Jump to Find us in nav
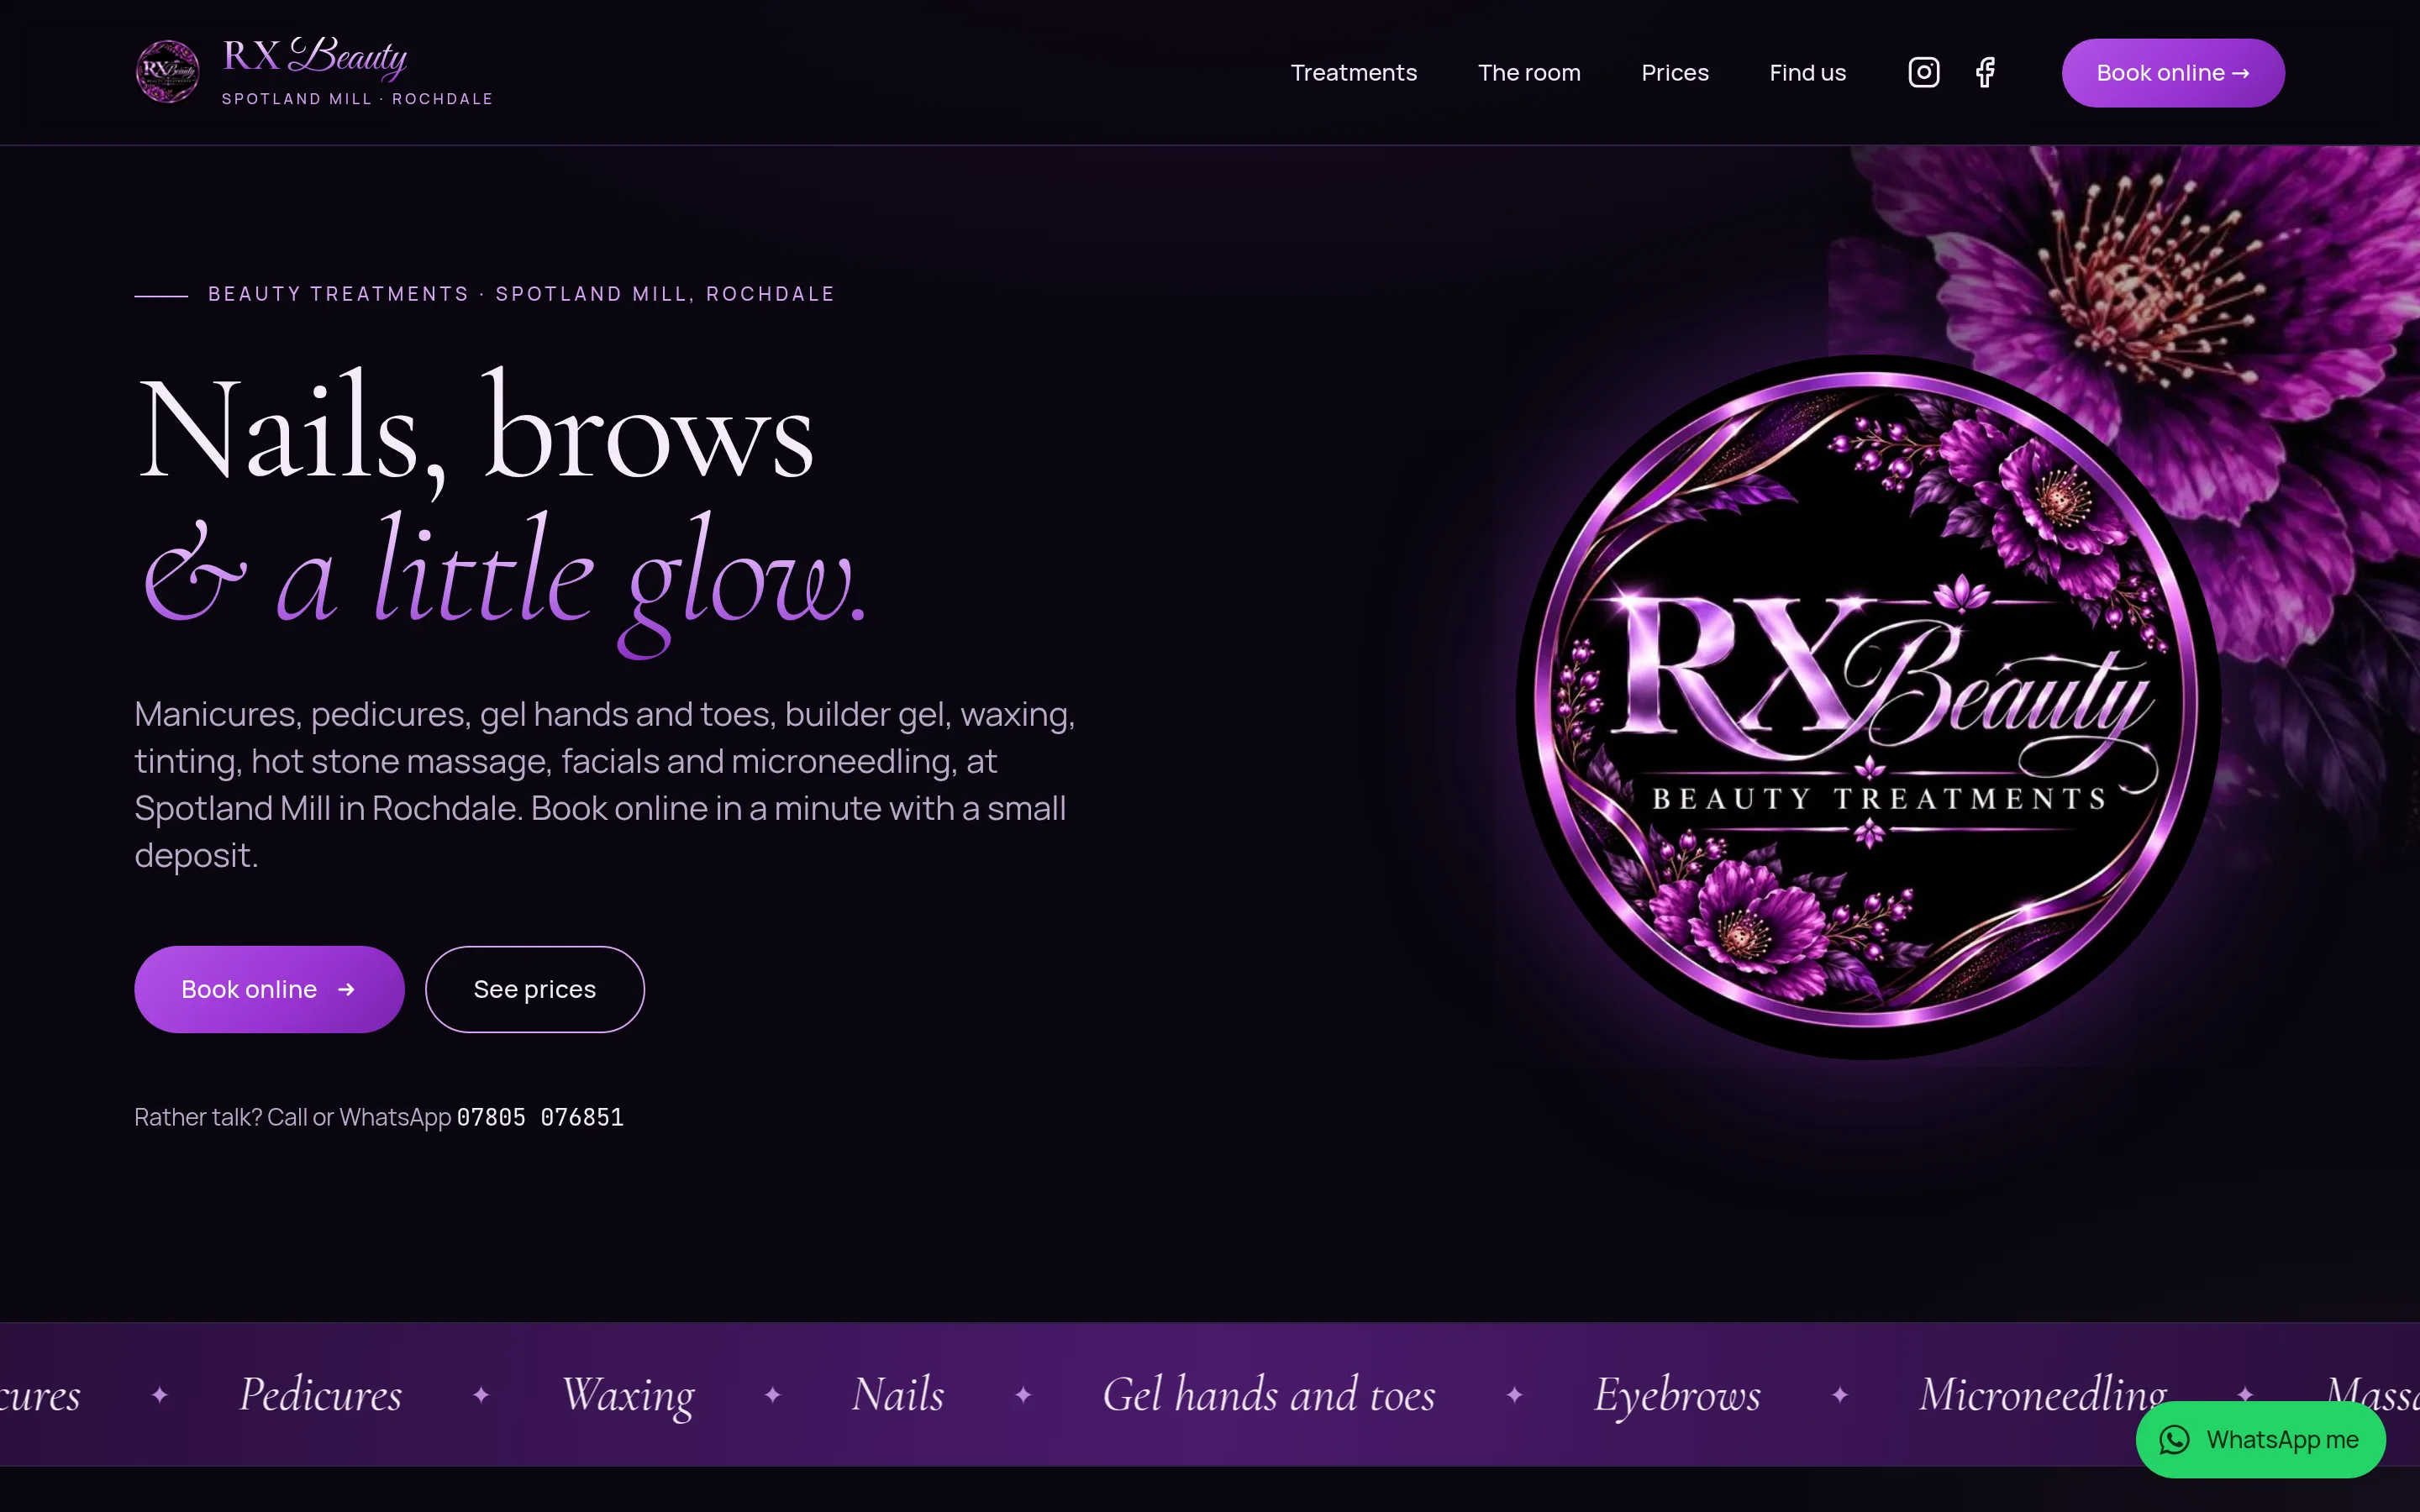This screenshot has height=1512, width=2420. (x=1807, y=73)
